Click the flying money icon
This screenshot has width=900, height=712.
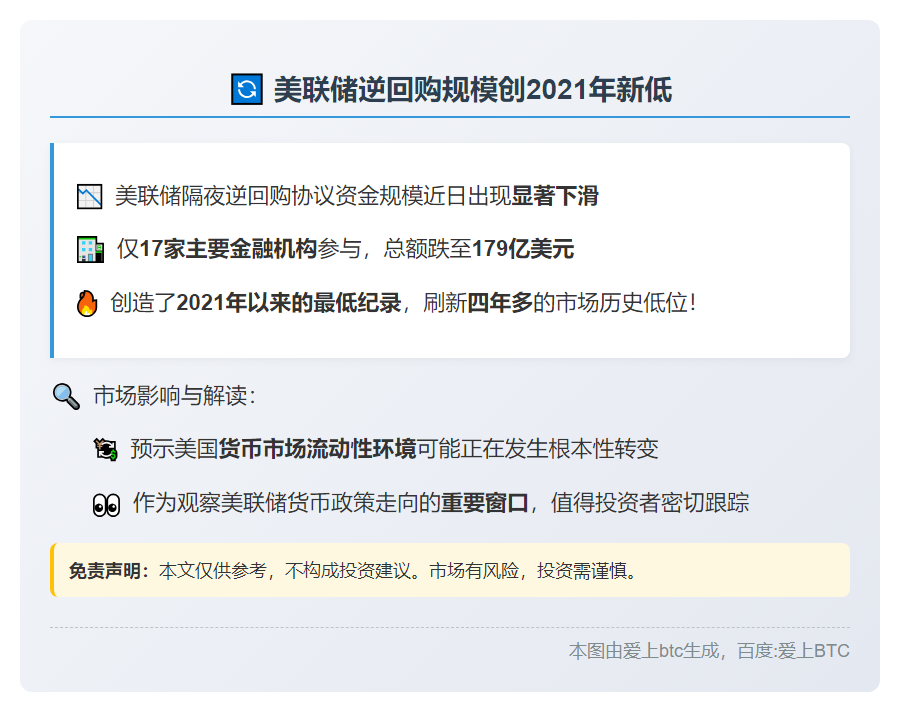(105, 447)
